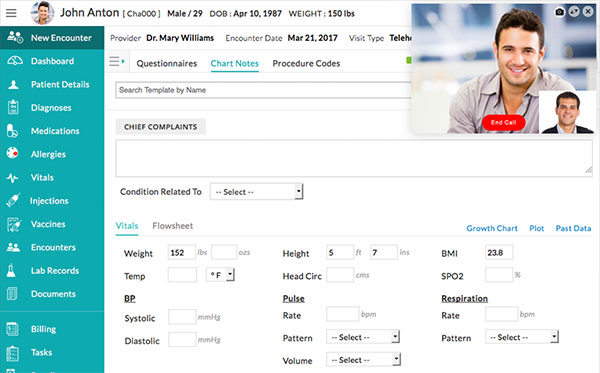This screenshot has height=373, width=600.
Task: Open Allergies section
Action: (48, 154)
